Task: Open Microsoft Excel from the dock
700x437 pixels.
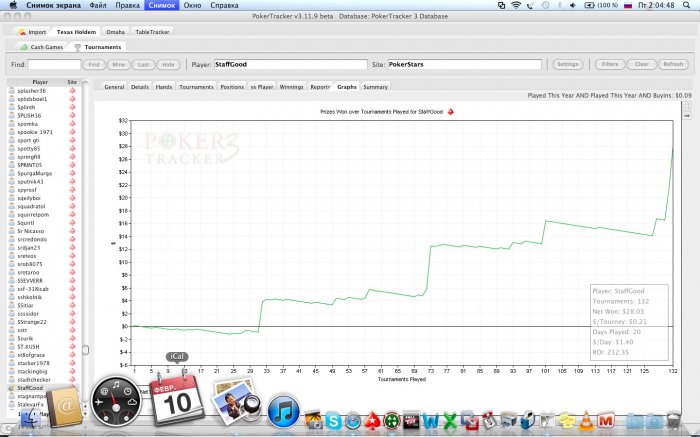Action: [450, 421]
